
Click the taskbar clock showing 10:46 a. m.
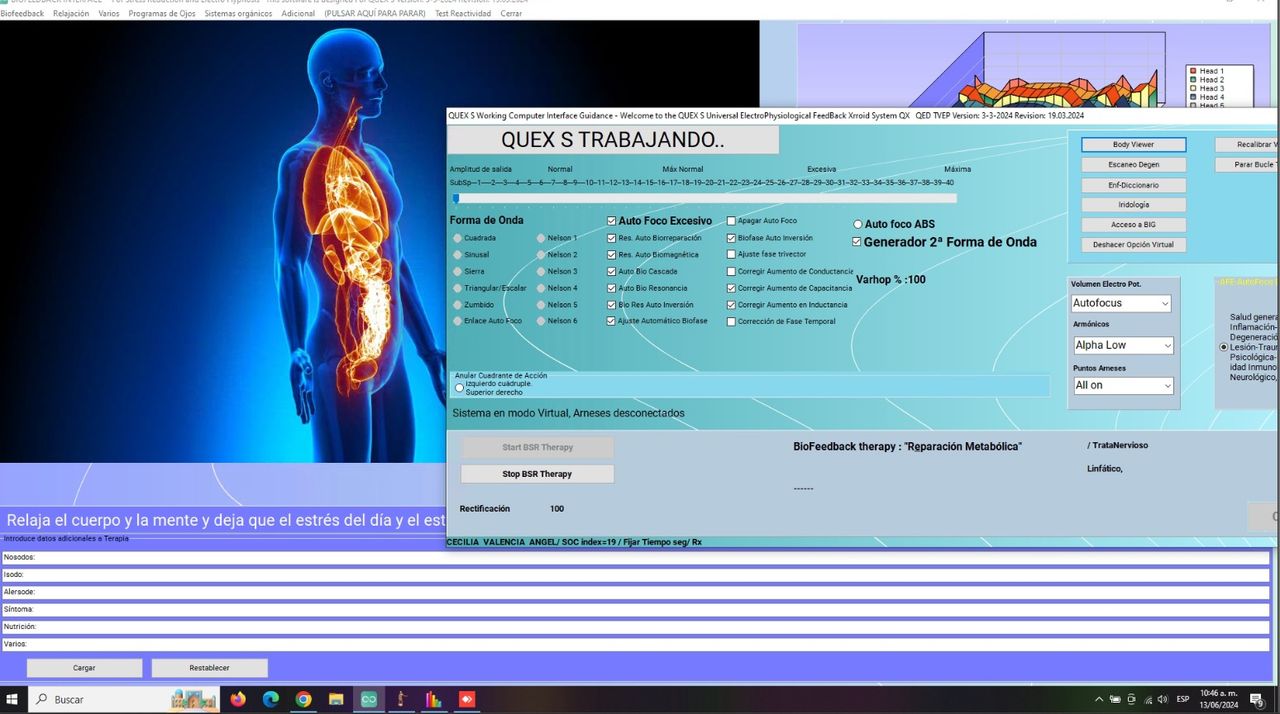[1219, 699]
